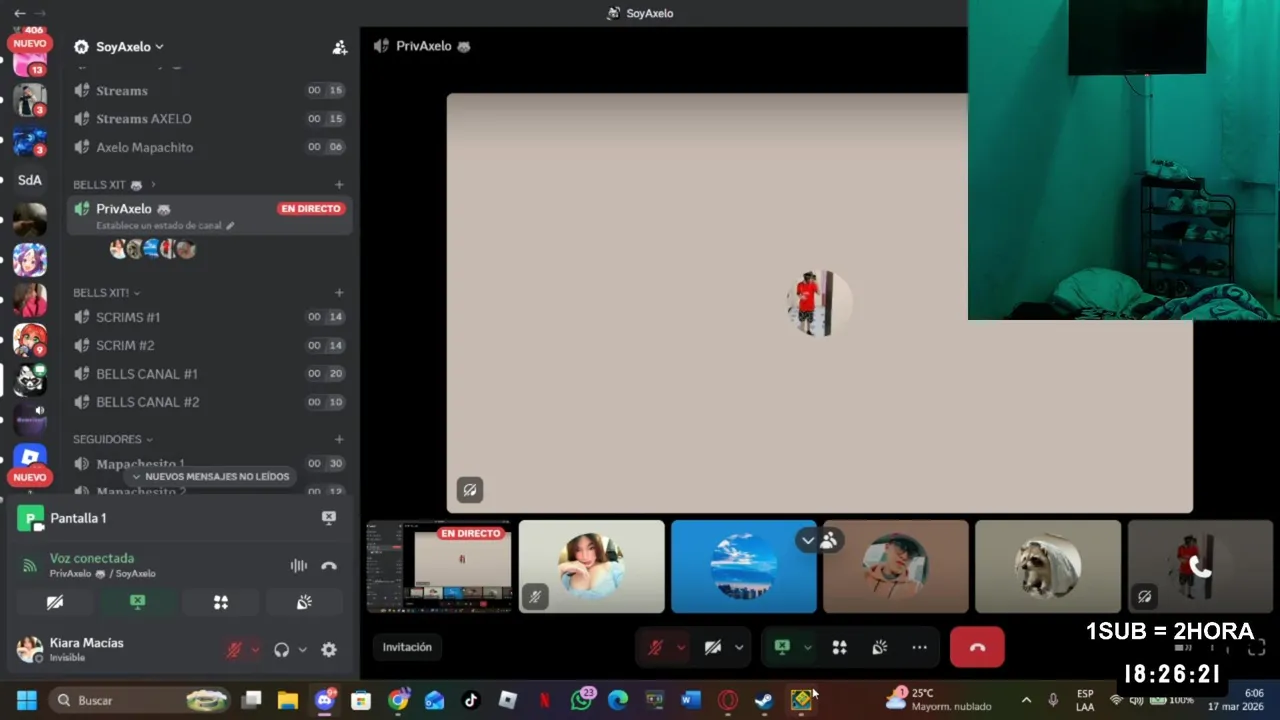The width and height of the screenshot is (1280, 720).
Task: Toggle screen share in call control bar
Action: point(782,648)
